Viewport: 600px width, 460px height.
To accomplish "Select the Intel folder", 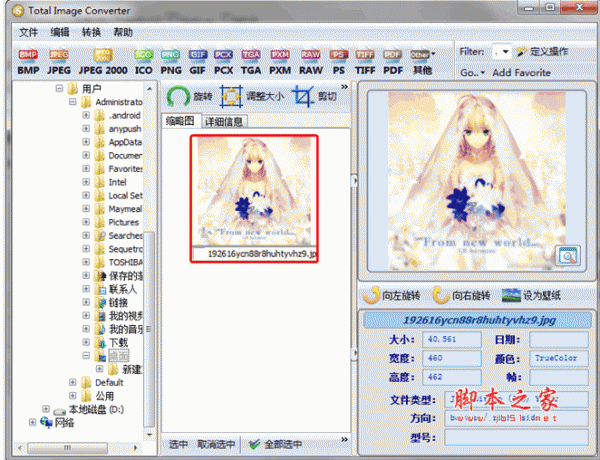I will [x=117, y=182].
